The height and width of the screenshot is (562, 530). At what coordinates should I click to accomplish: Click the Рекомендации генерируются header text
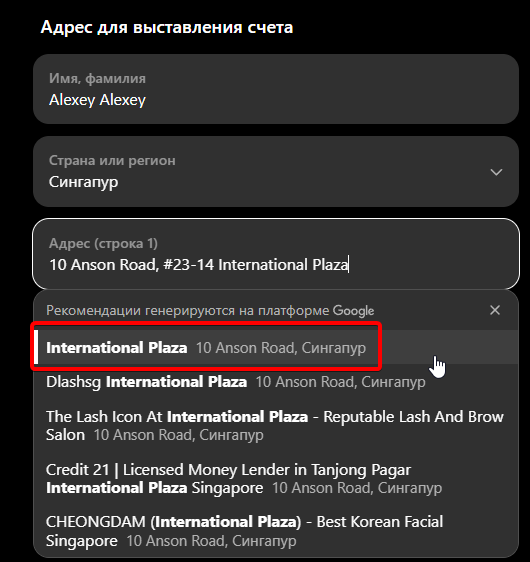pyautogui.click(x=210, y=310)
